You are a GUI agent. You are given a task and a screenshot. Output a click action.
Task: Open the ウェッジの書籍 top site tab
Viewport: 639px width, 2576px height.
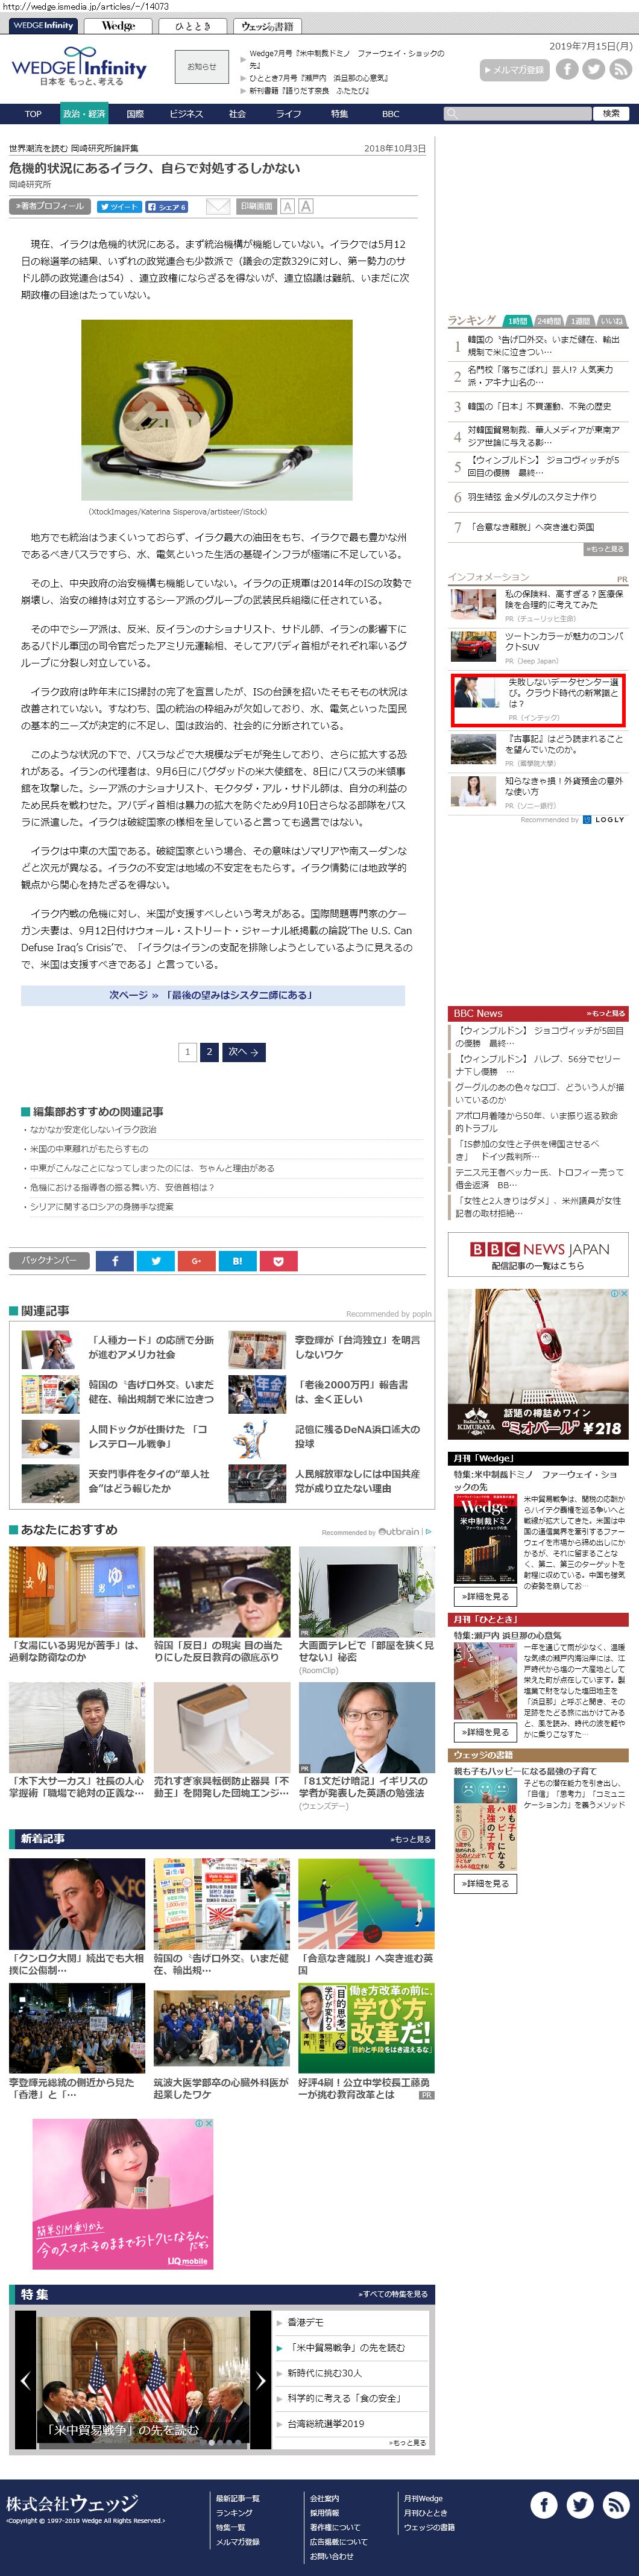pos(267,26)
